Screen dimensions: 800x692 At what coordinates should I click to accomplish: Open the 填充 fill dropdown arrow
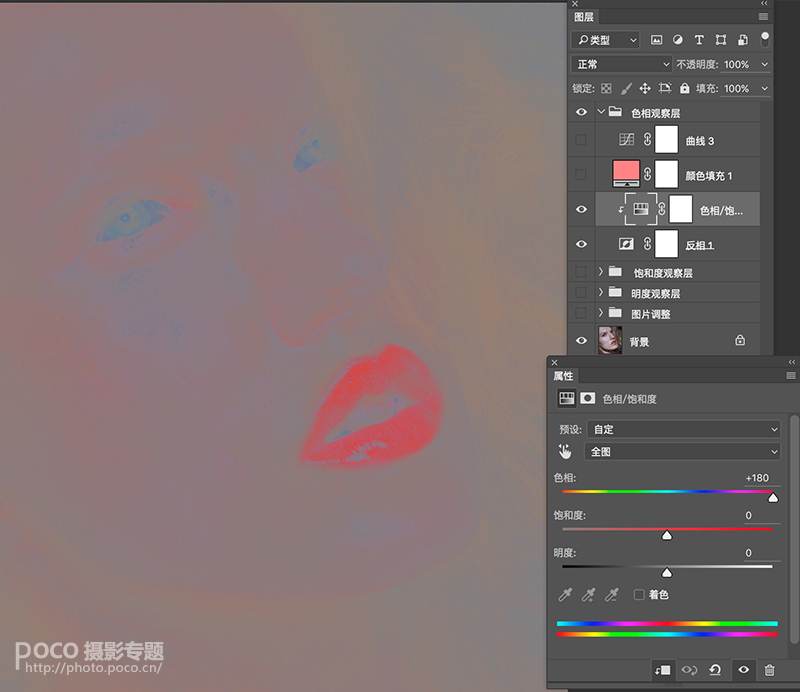[764, 88]
